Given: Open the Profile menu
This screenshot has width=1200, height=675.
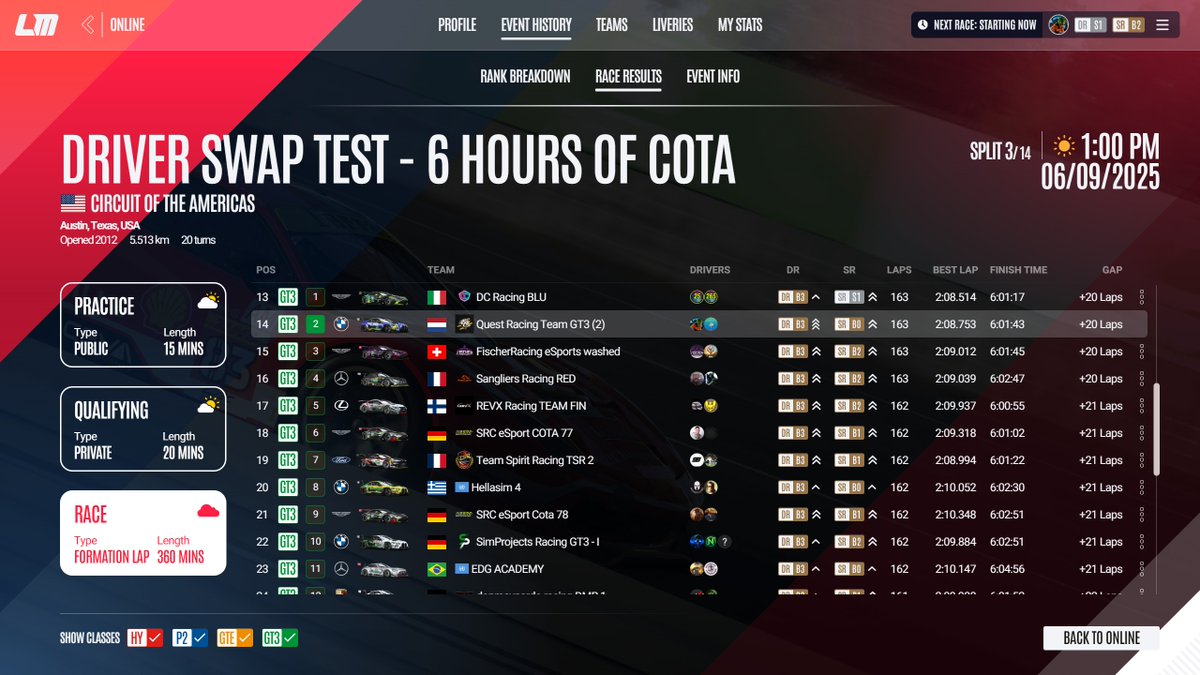Looking at the screenshot, I should point(457,25).
